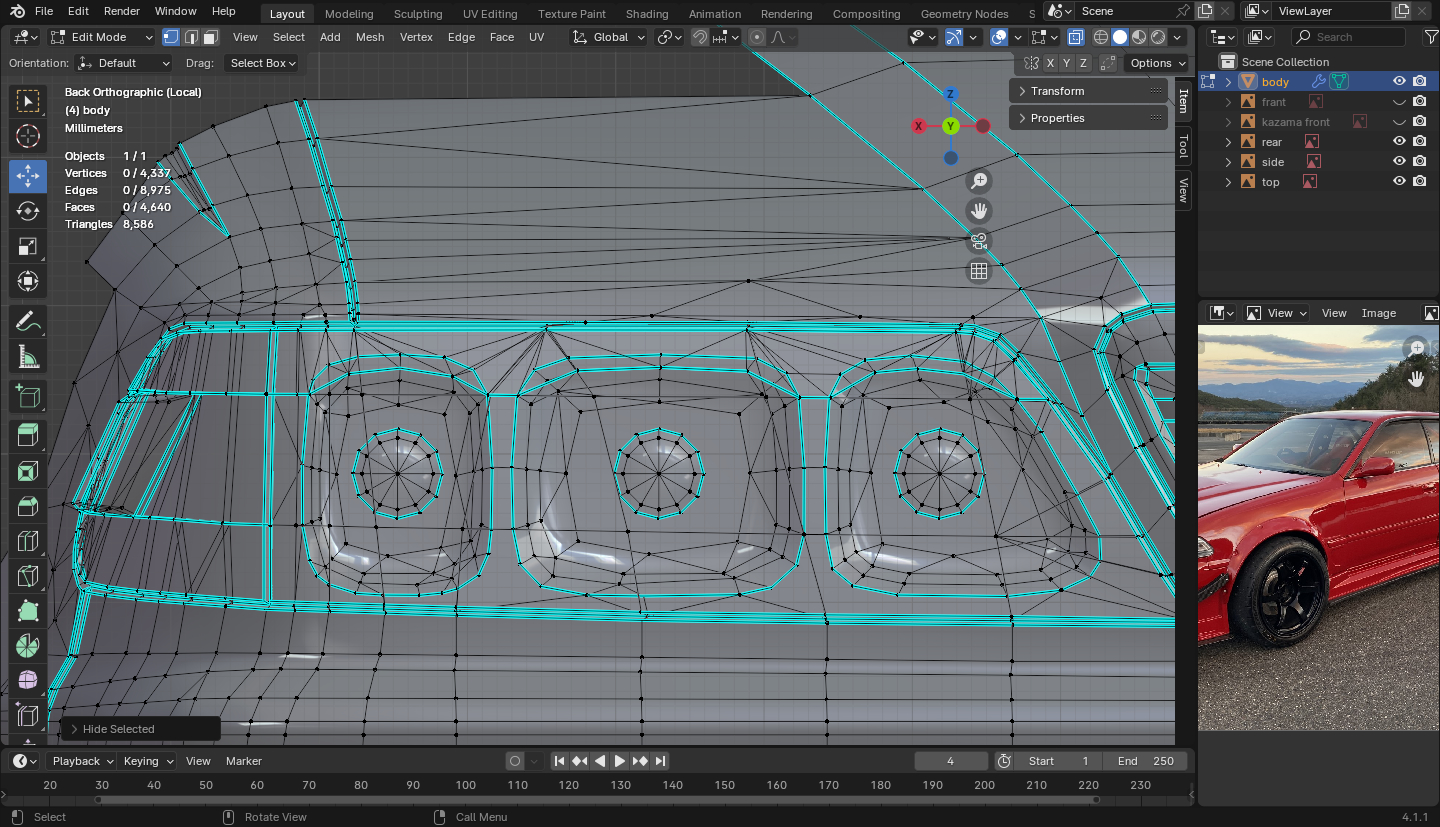Select the Move tool in toolbar
Viewport: 1440px width, 827px height.
click(x=28, y=176)
